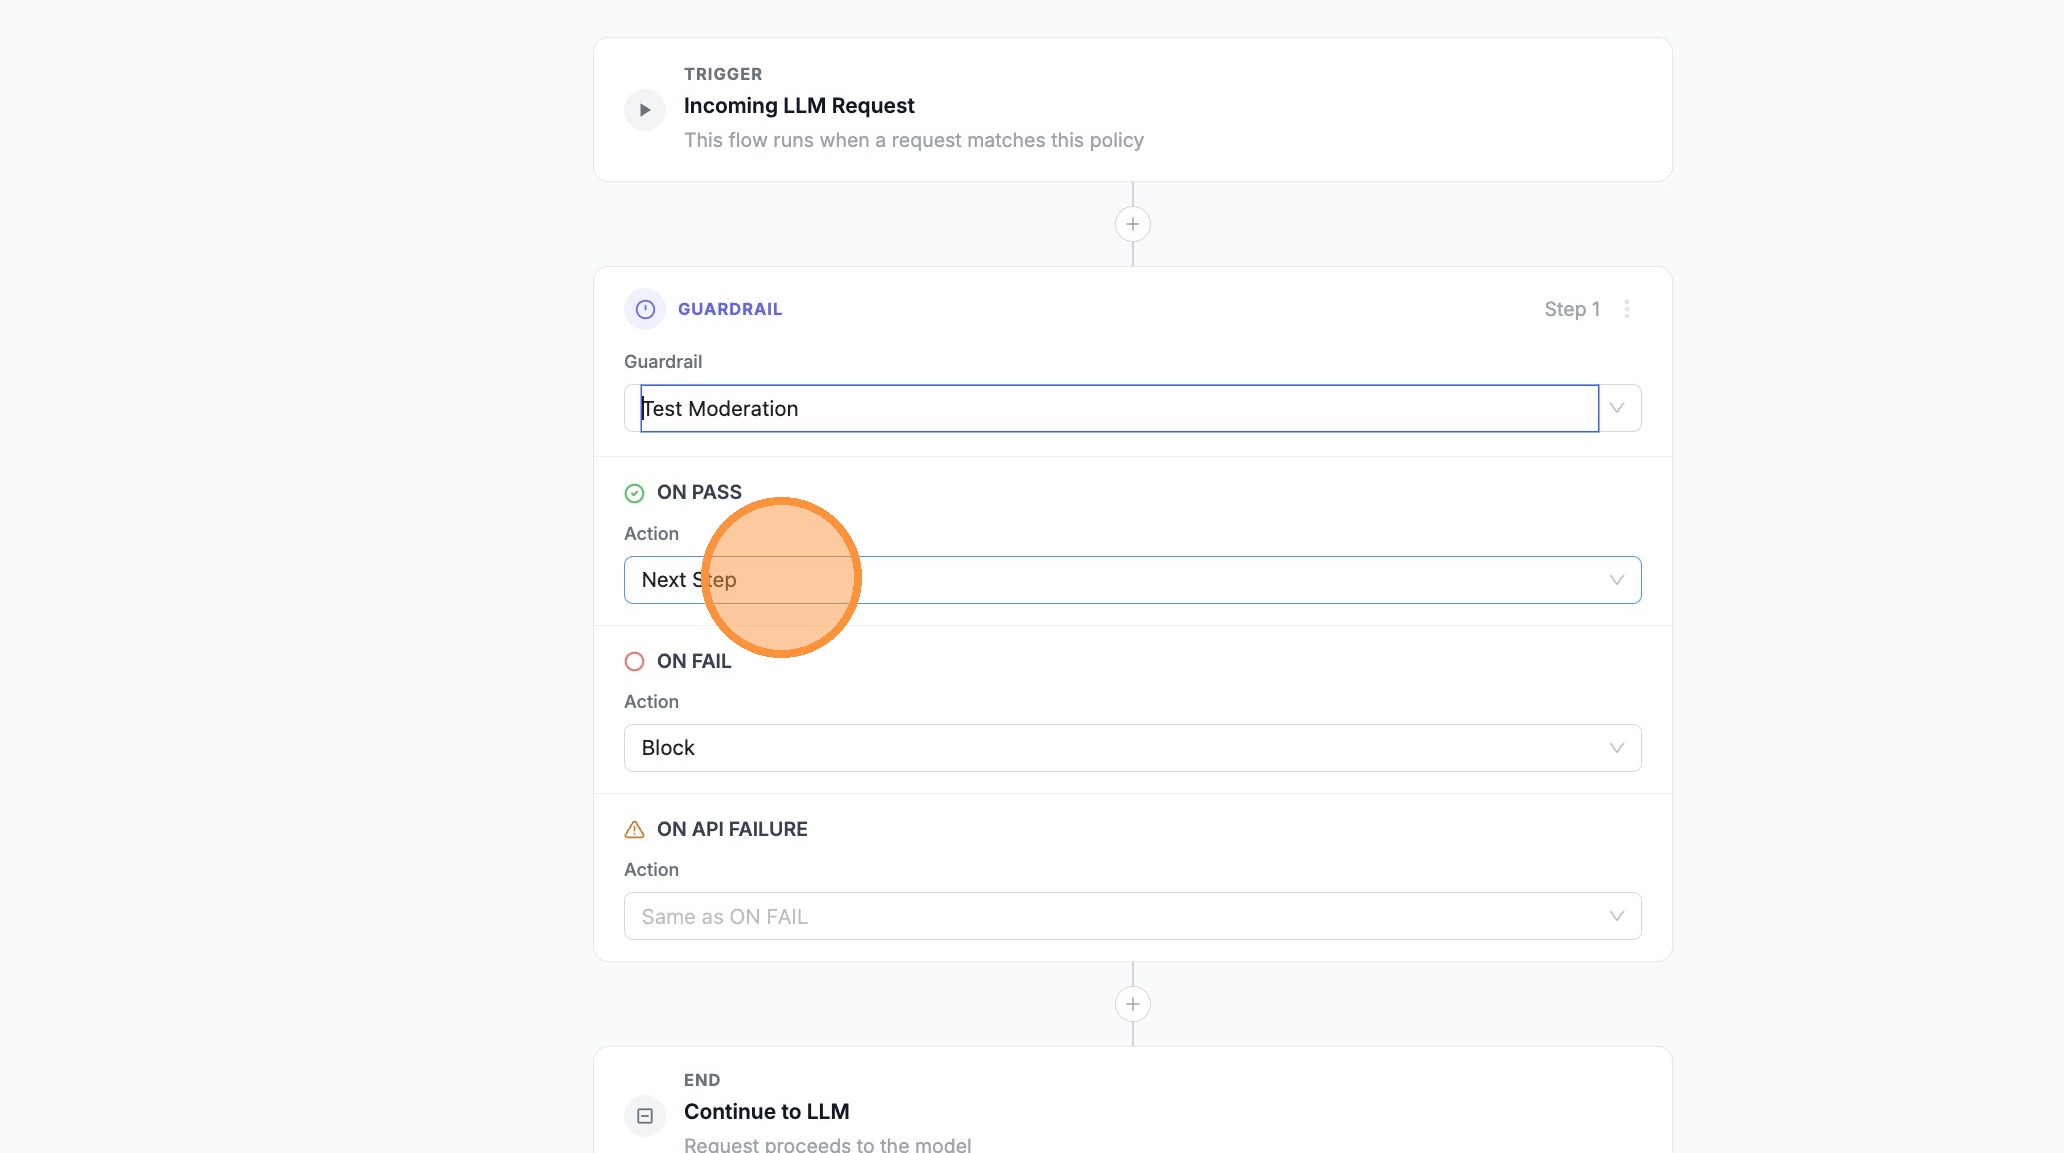Add step above End with plus
Image resolution: width=2064 pixels, height=1153 pixels.
[x=1132, y=1004]
